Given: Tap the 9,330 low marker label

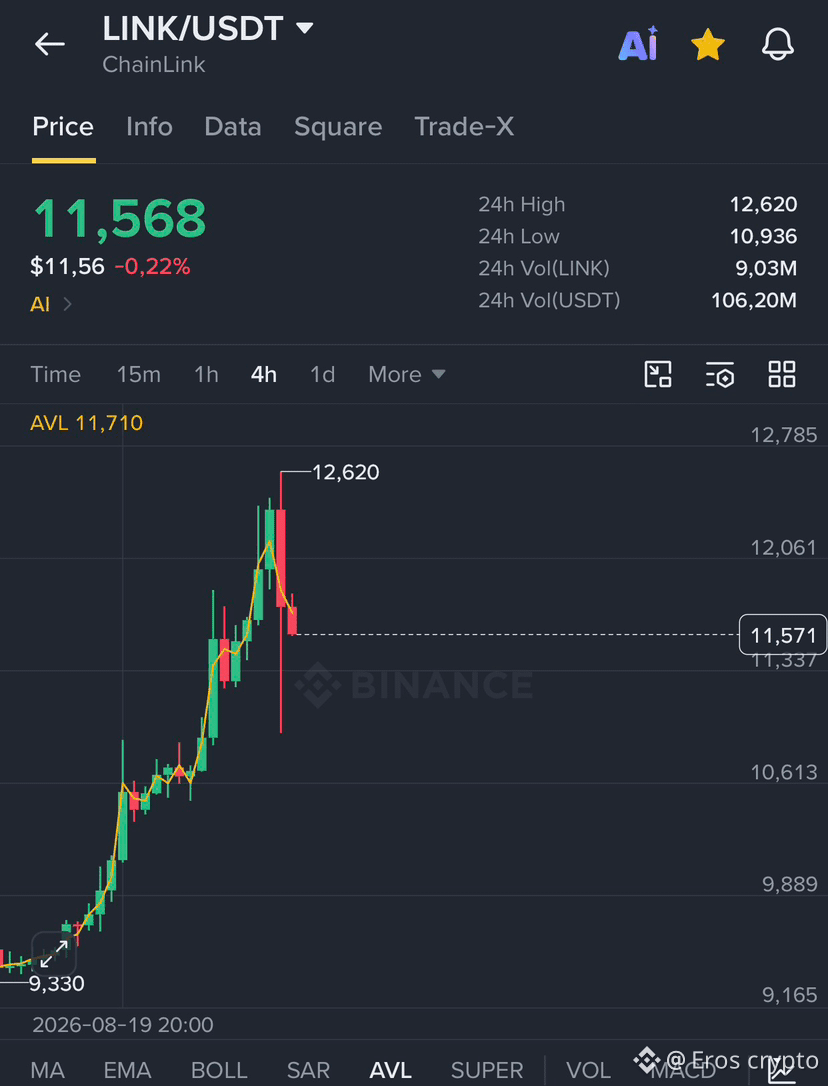Looking at the screenshot, I should tap(56, 983).
